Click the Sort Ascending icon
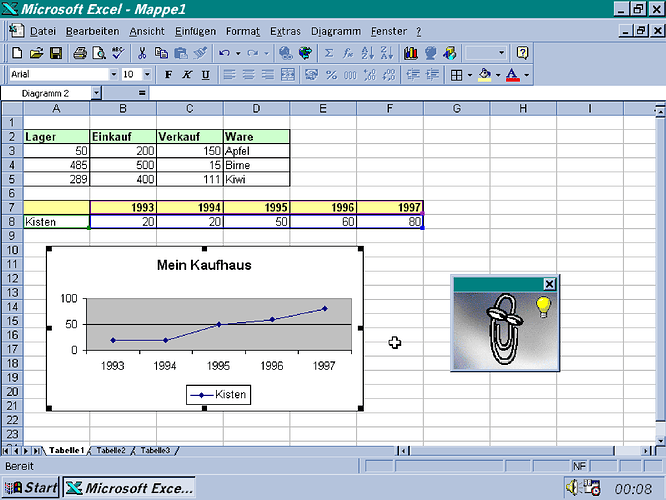 pos(367,53)
